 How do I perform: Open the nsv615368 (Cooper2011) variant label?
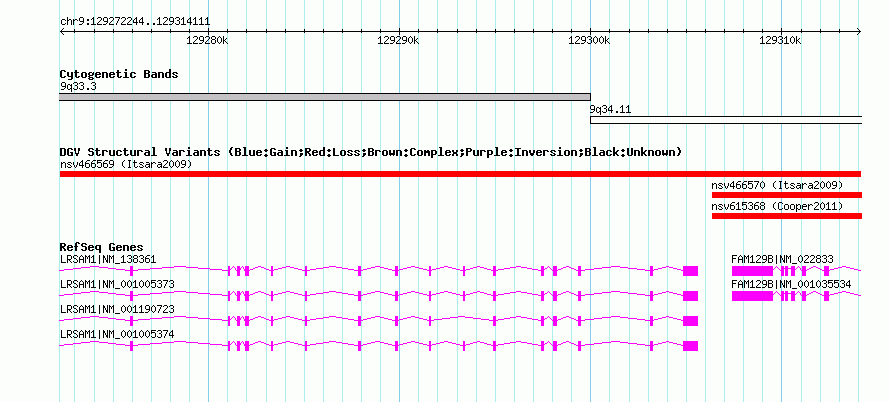[777, 206]
